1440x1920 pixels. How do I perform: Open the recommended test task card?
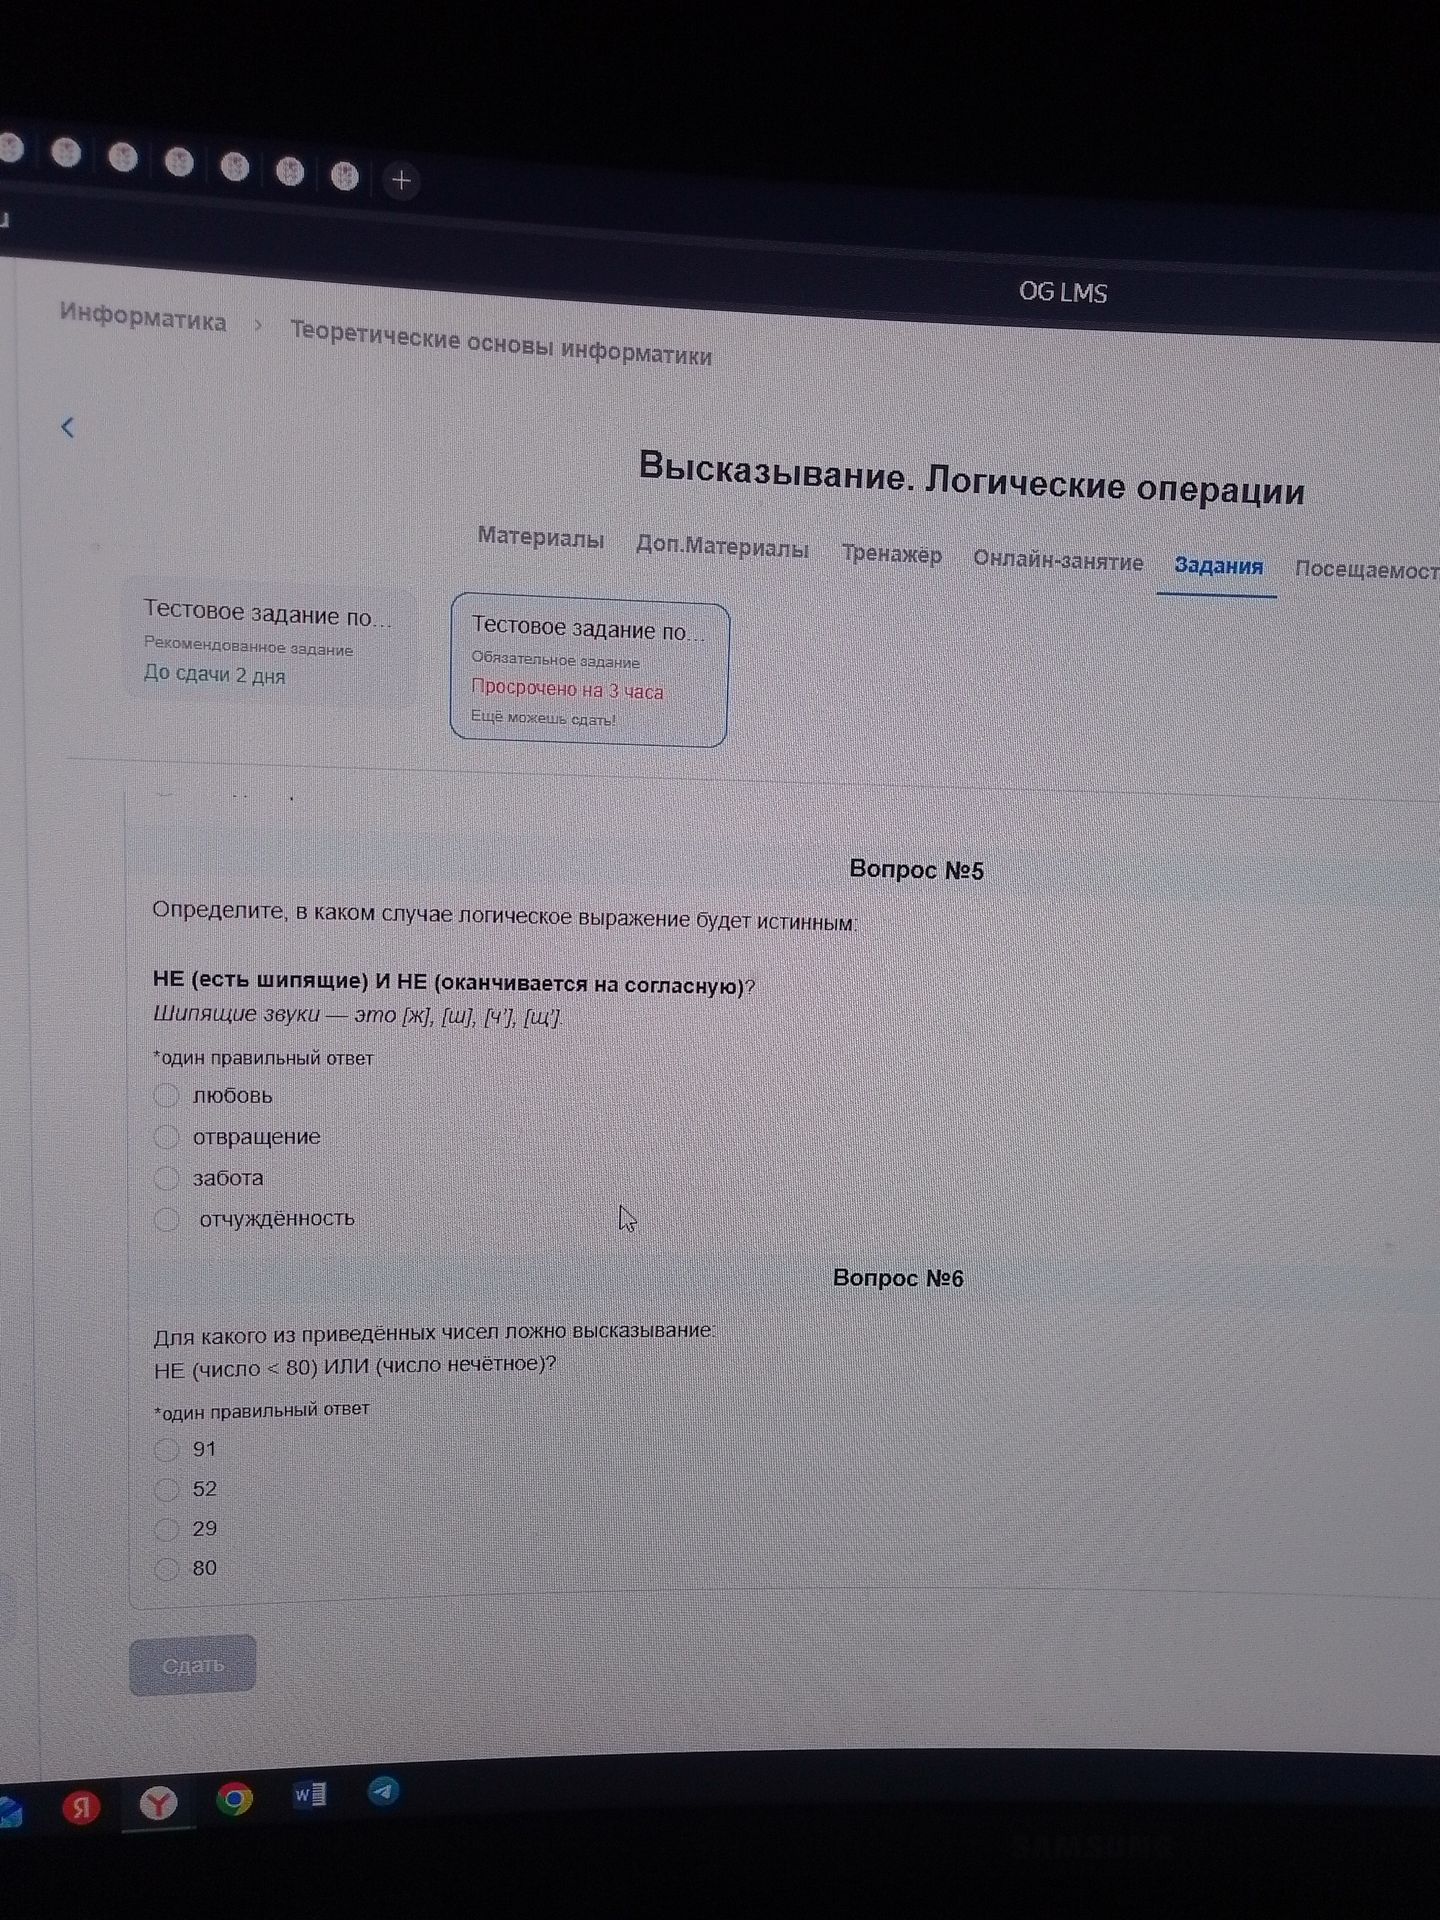click(267, 642)
